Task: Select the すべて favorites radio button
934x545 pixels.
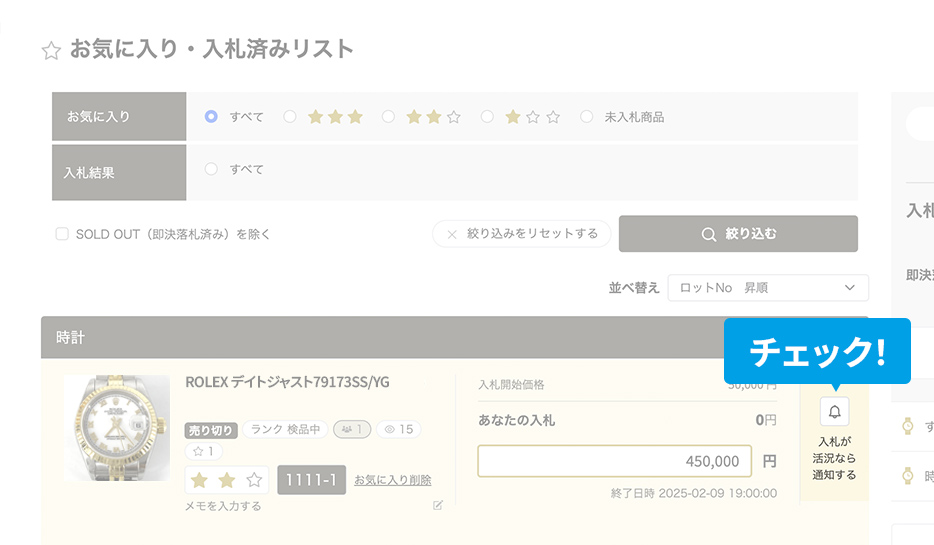Action: click(x=211, y=117)
